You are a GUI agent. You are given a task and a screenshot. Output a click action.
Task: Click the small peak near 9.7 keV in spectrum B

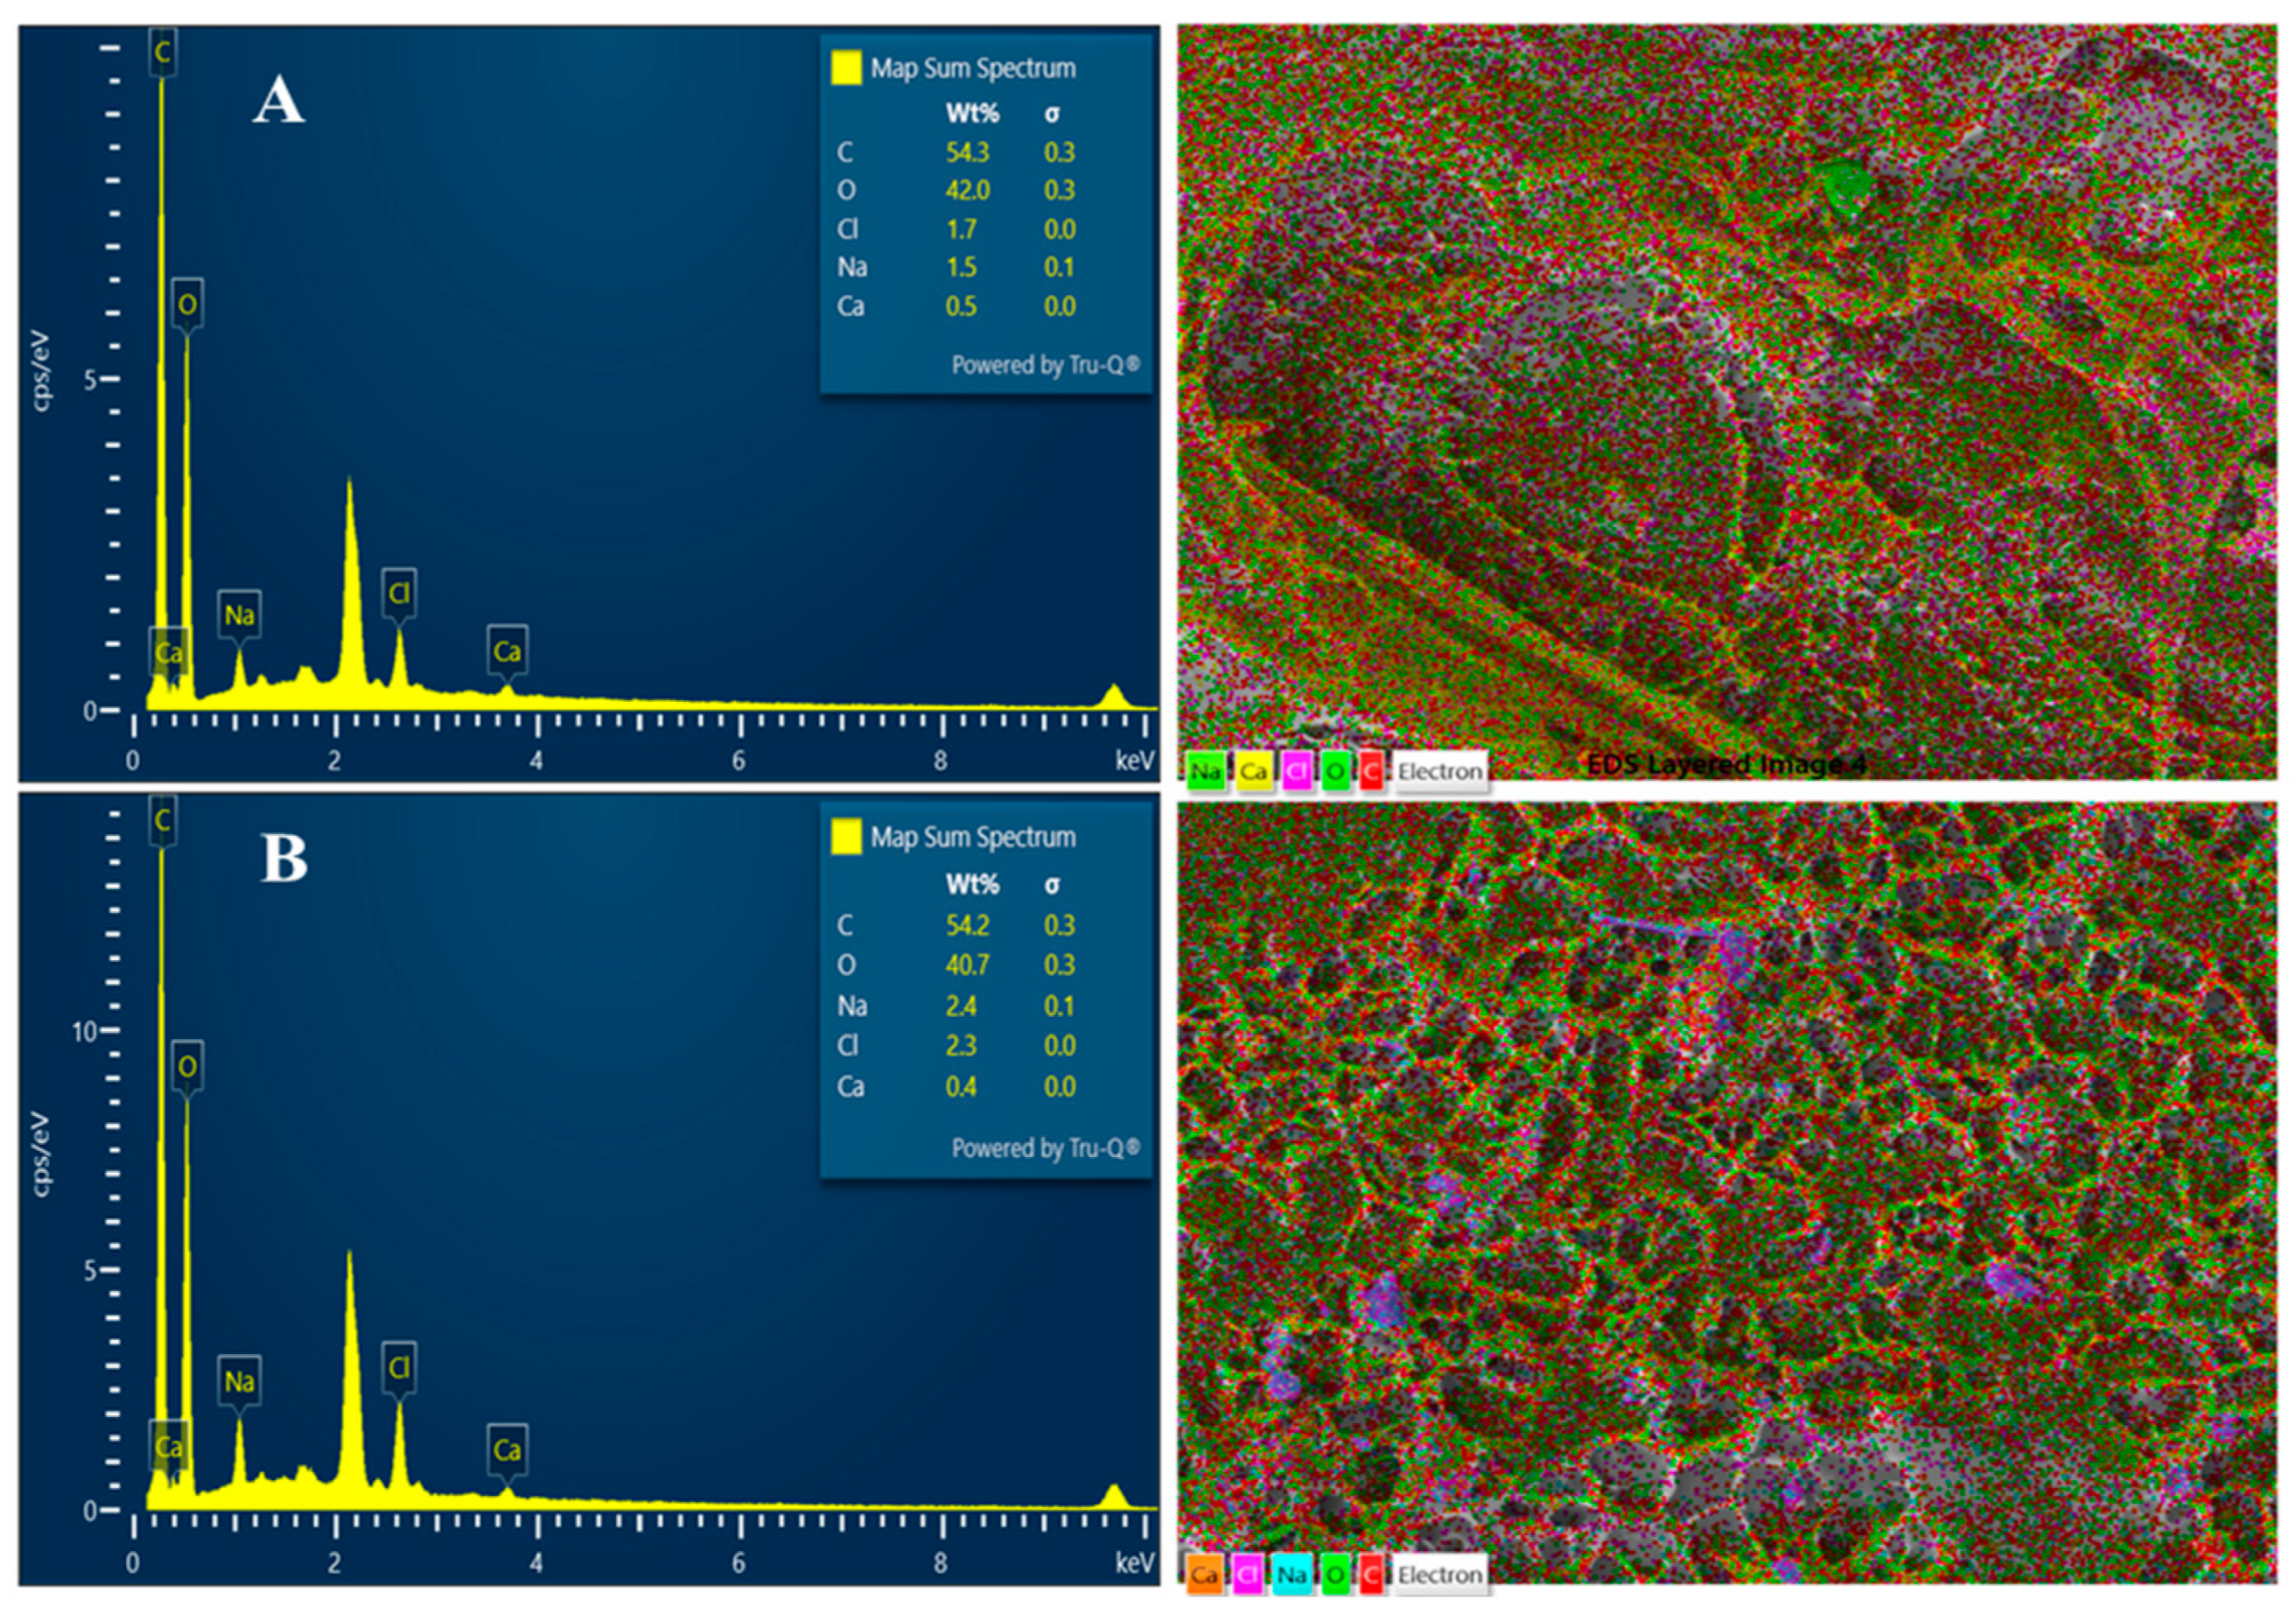[x=1113, y=1496]
